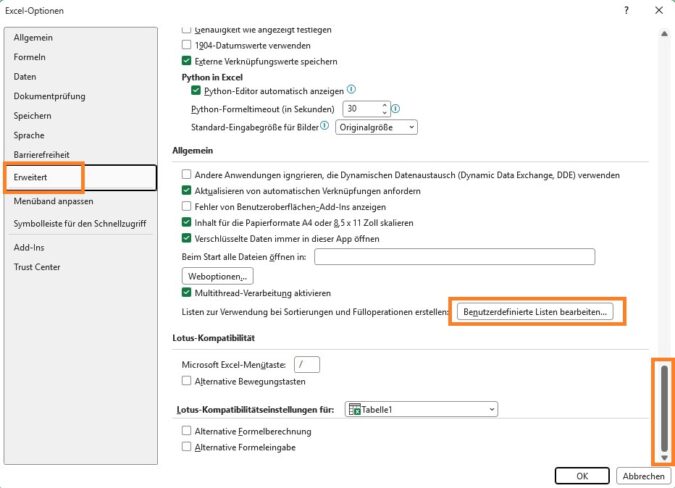Enable 1904-Datumswerte verwenden checkbox
This screenshot has height=488, width=675.
187,45
